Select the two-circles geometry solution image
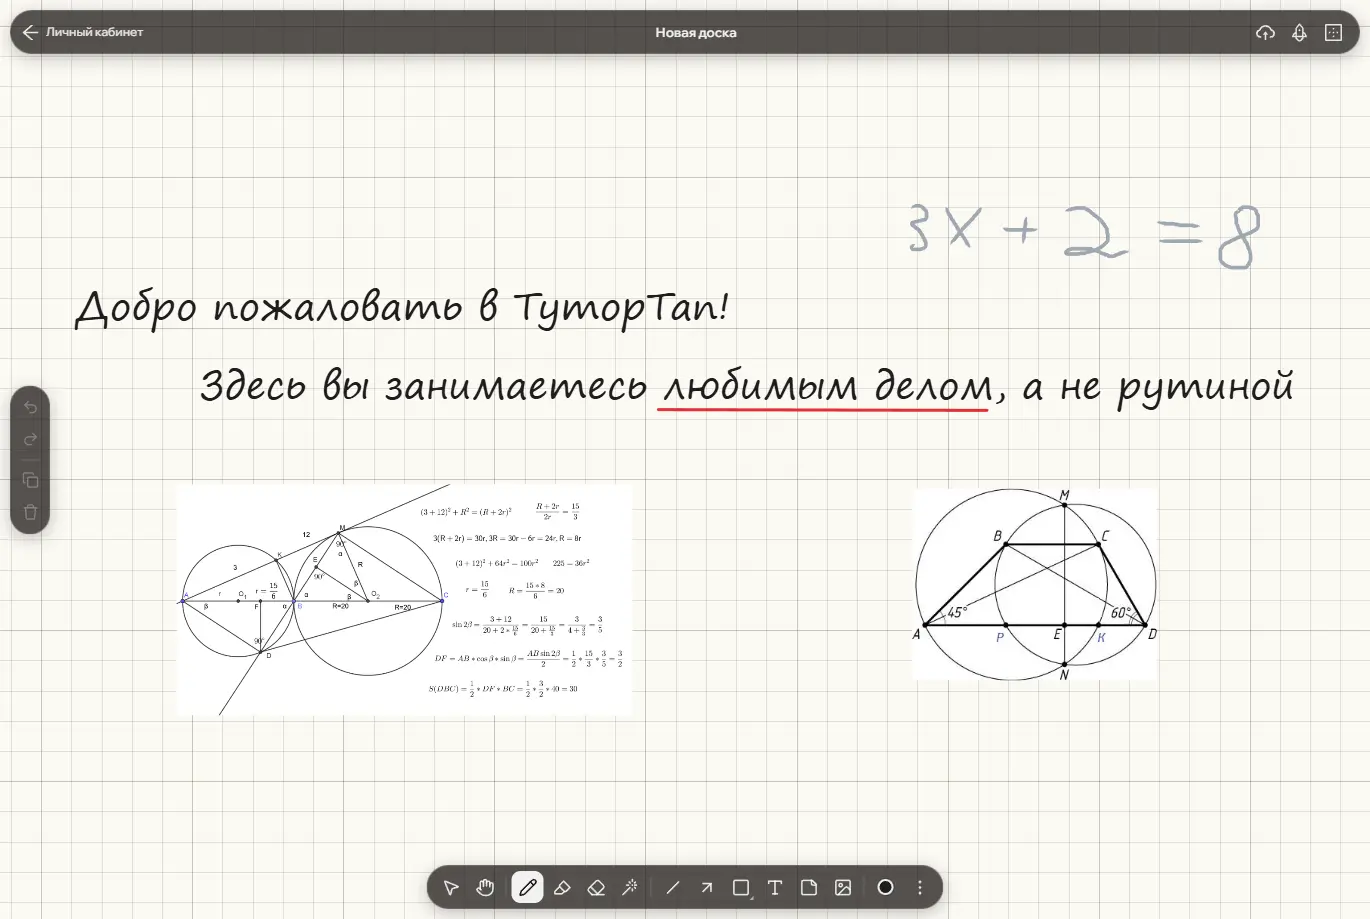The width and height of the screenshot is (1370, 919). click(405, 600)
